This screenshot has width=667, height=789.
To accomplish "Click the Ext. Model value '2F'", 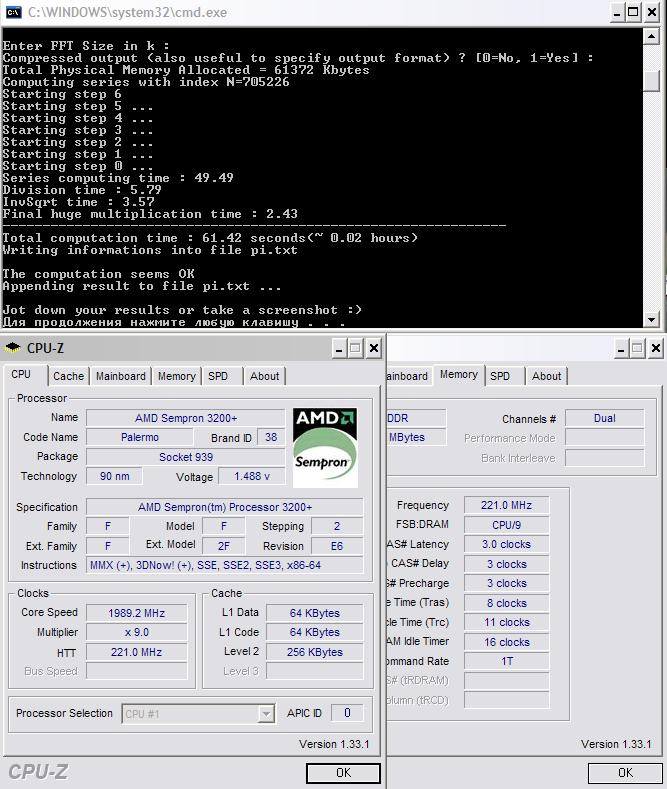I will tap(224, 546).
